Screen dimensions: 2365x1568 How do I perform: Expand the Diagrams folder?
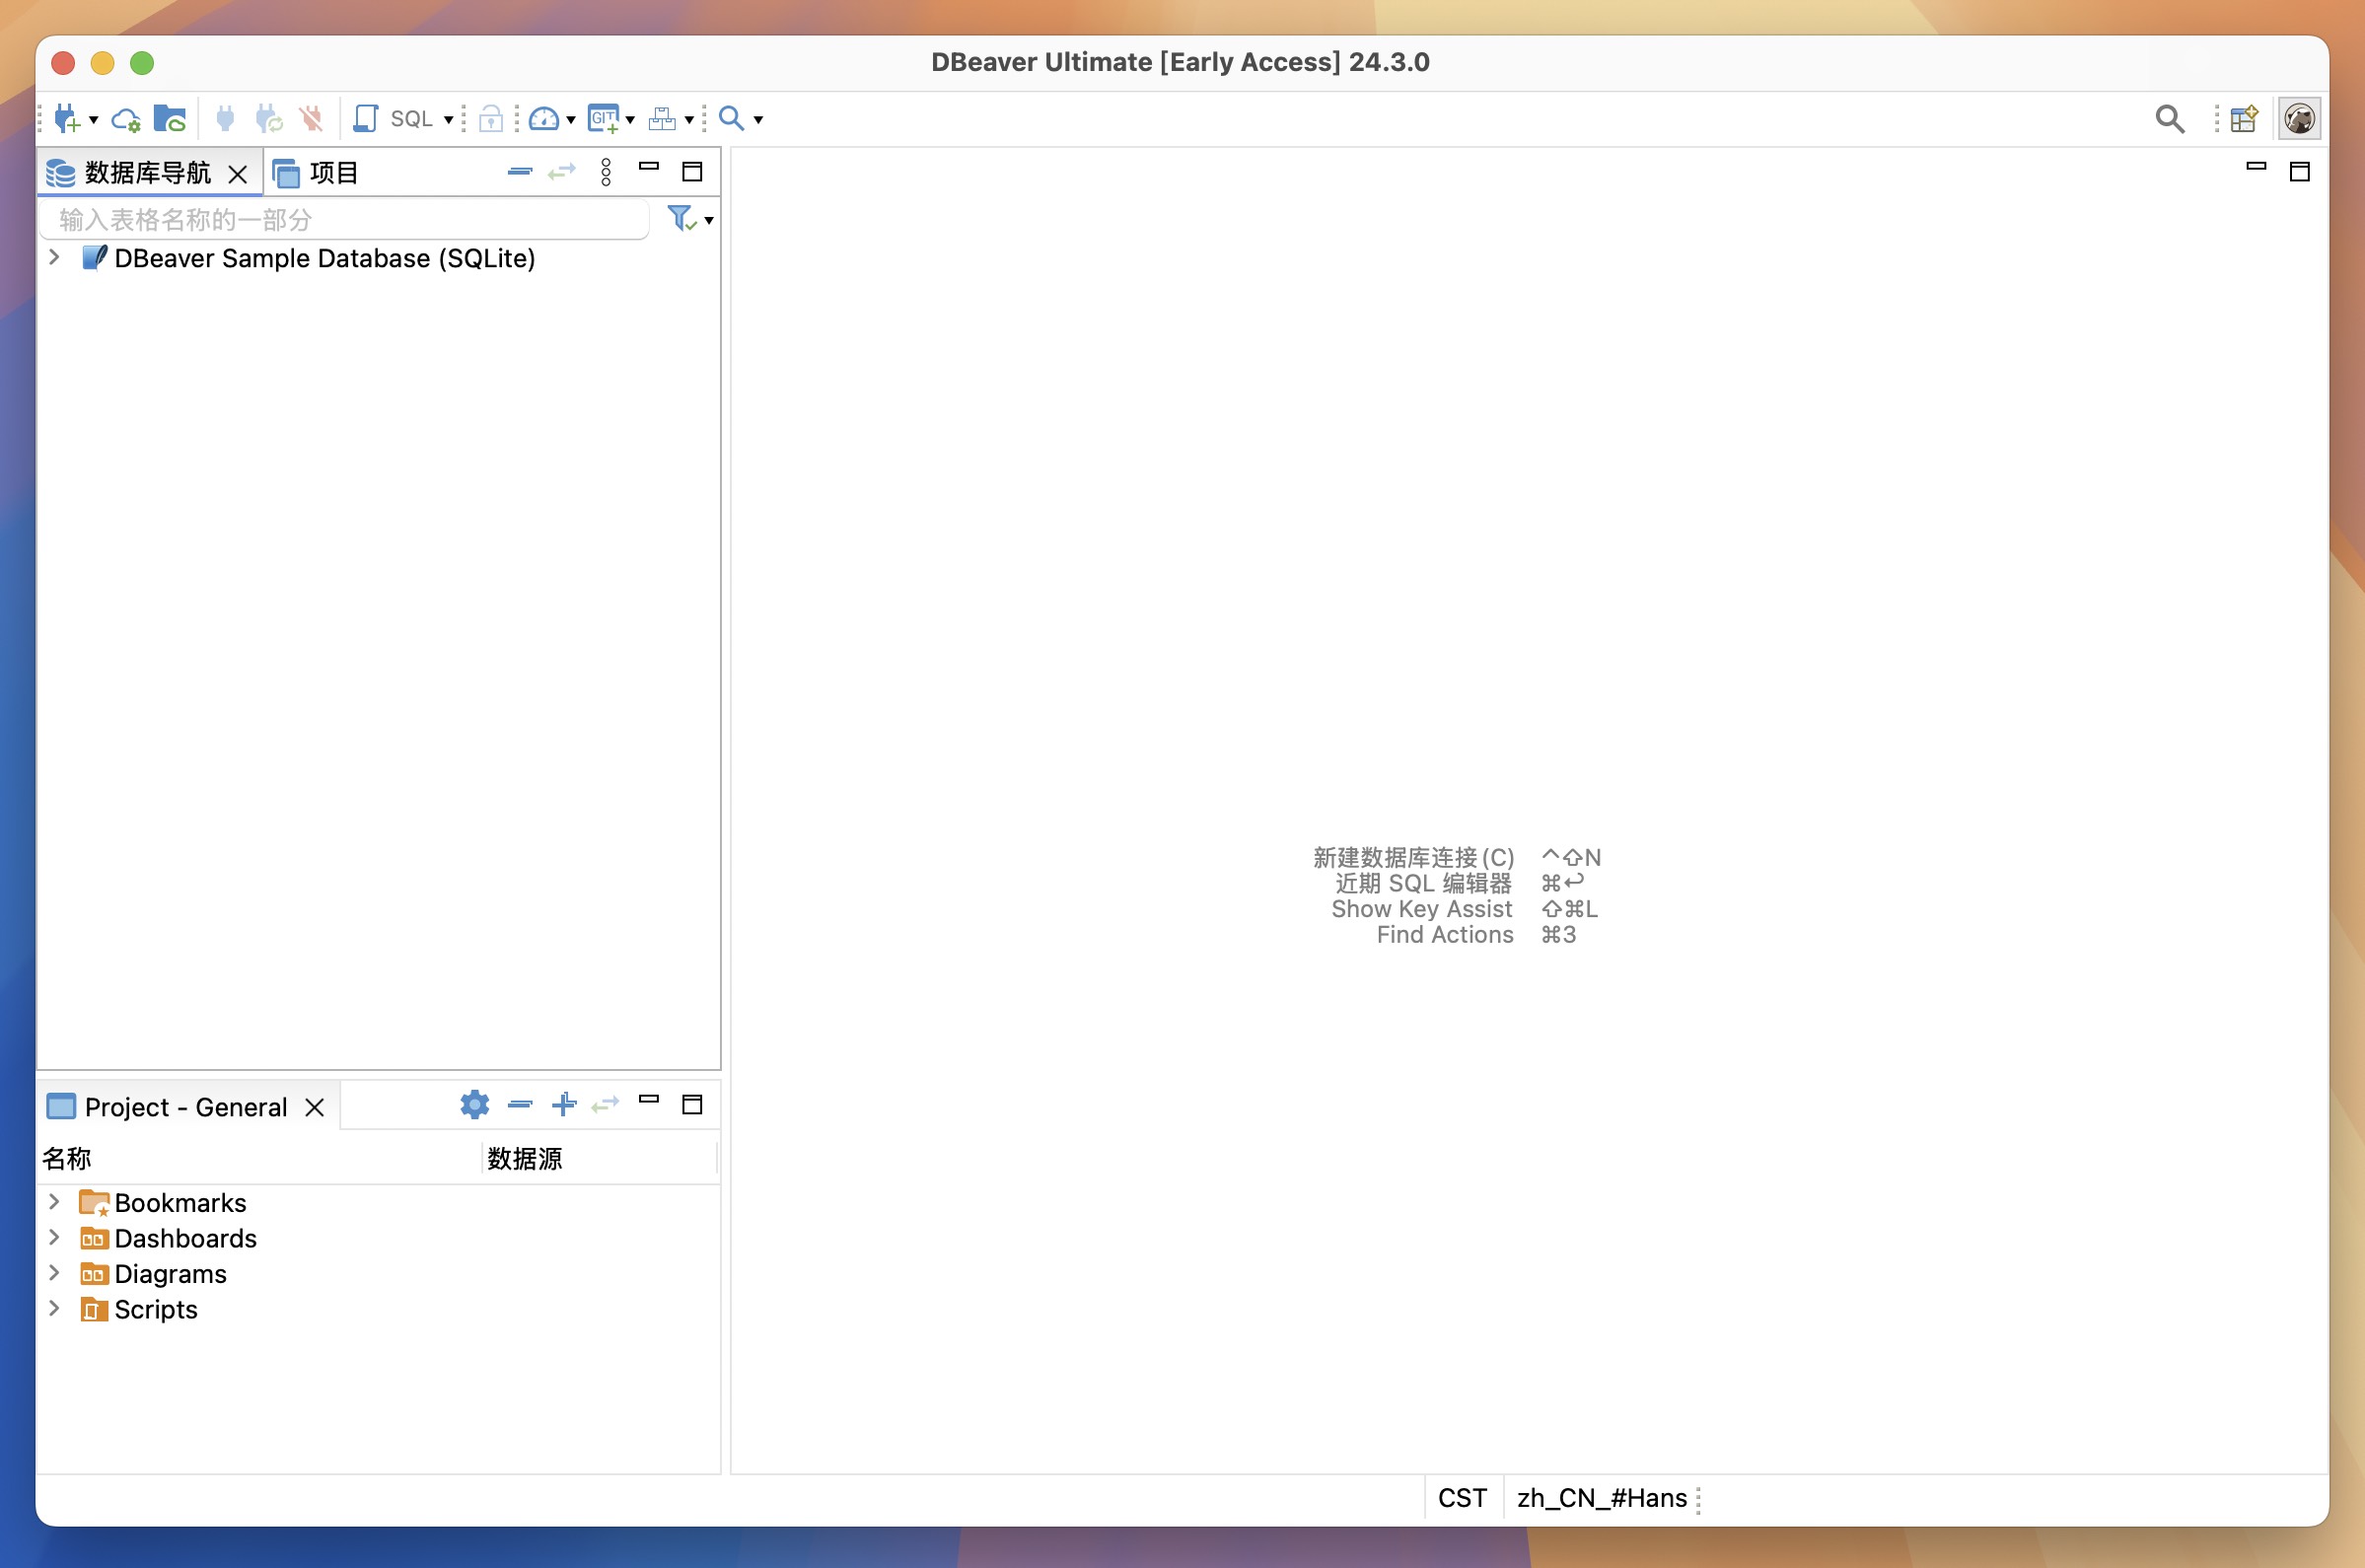[x=54, y=1272]
